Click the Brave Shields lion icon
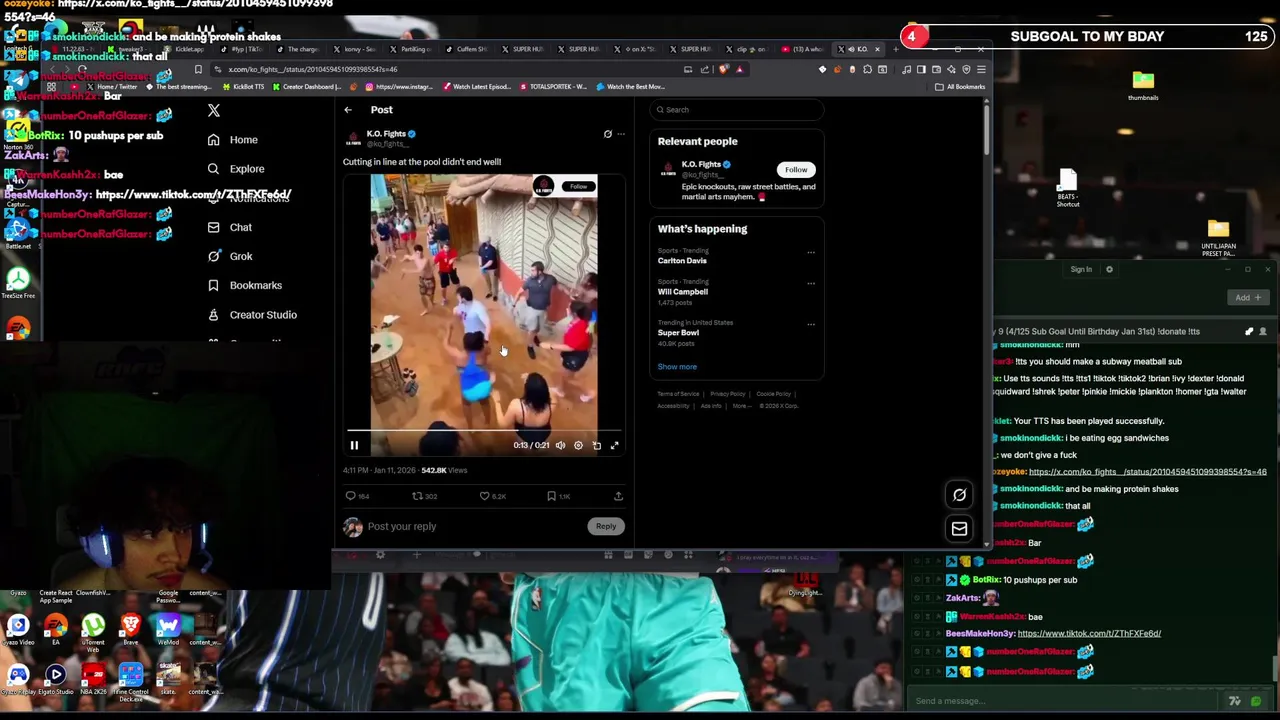The height and width of the screenshot is (720, 1280). [724, 69]
